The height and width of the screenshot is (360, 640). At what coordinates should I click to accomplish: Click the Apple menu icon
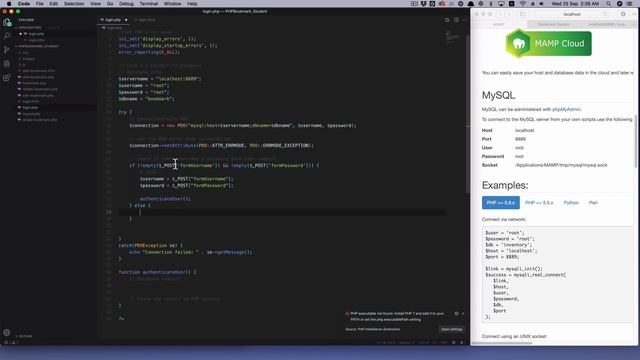pos(9,4)
